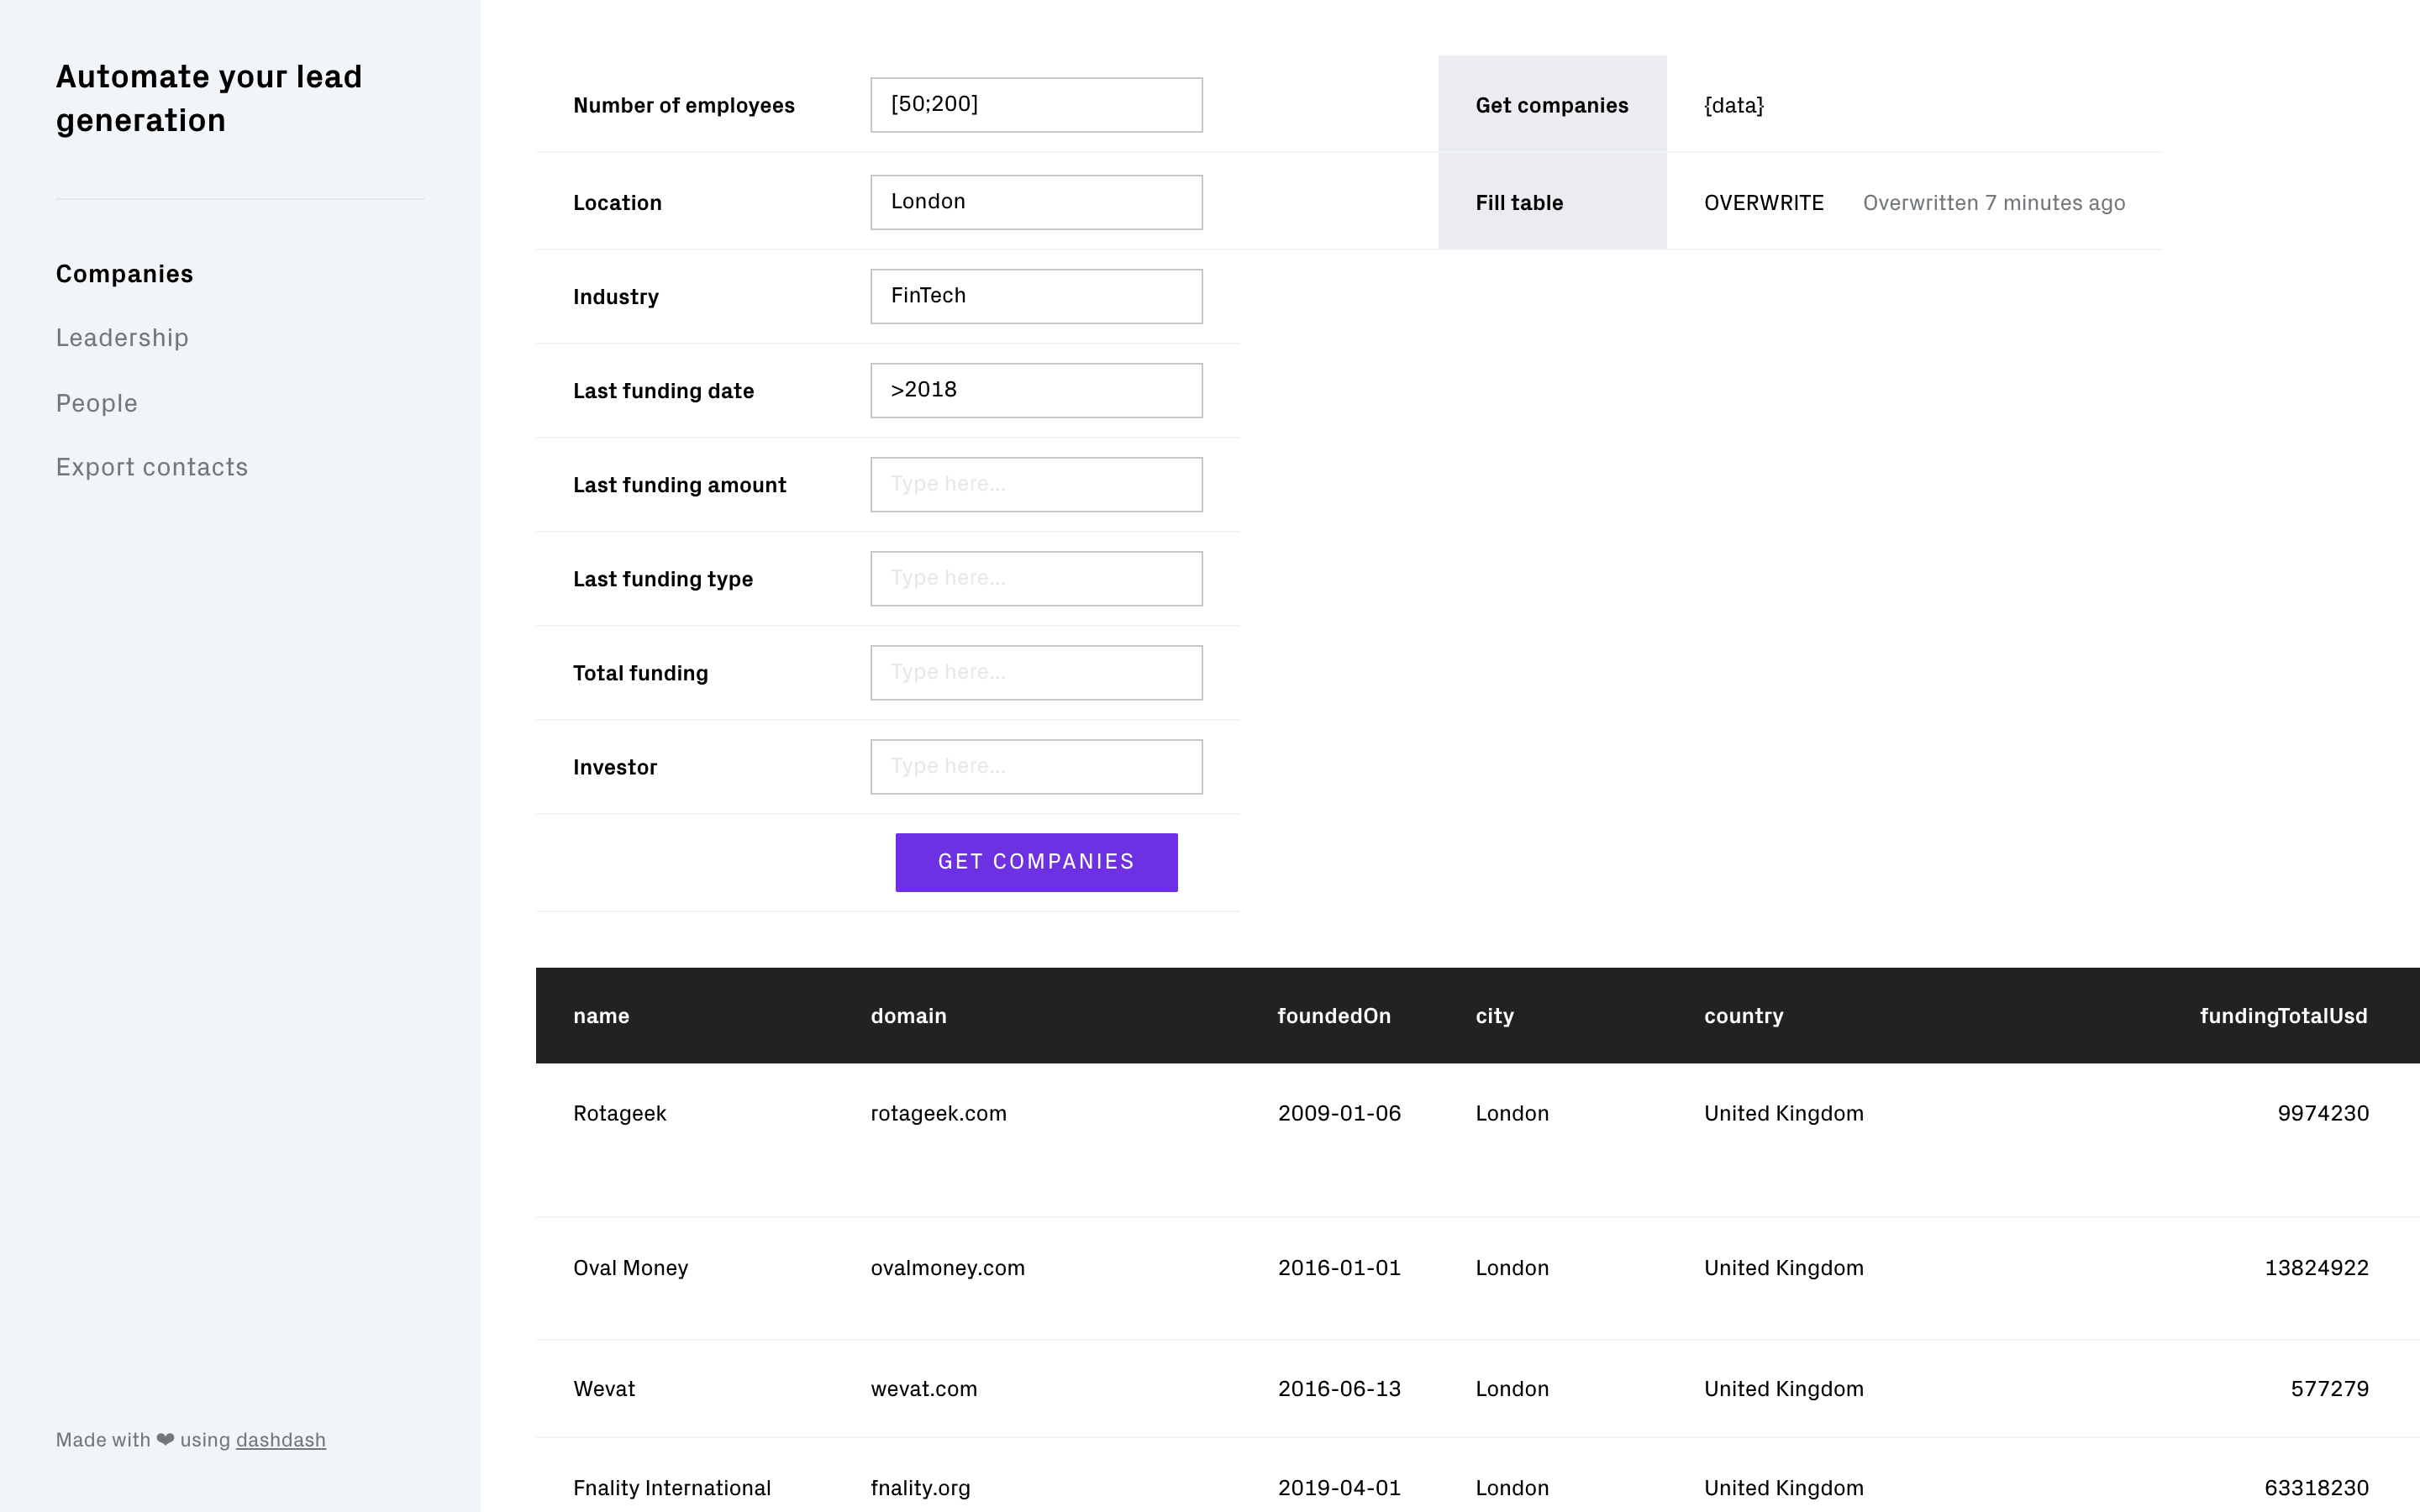The width and height of the screenshot is (2420, 1512).
Task: Click the Get companies action label
Action: coord(1552,105)
